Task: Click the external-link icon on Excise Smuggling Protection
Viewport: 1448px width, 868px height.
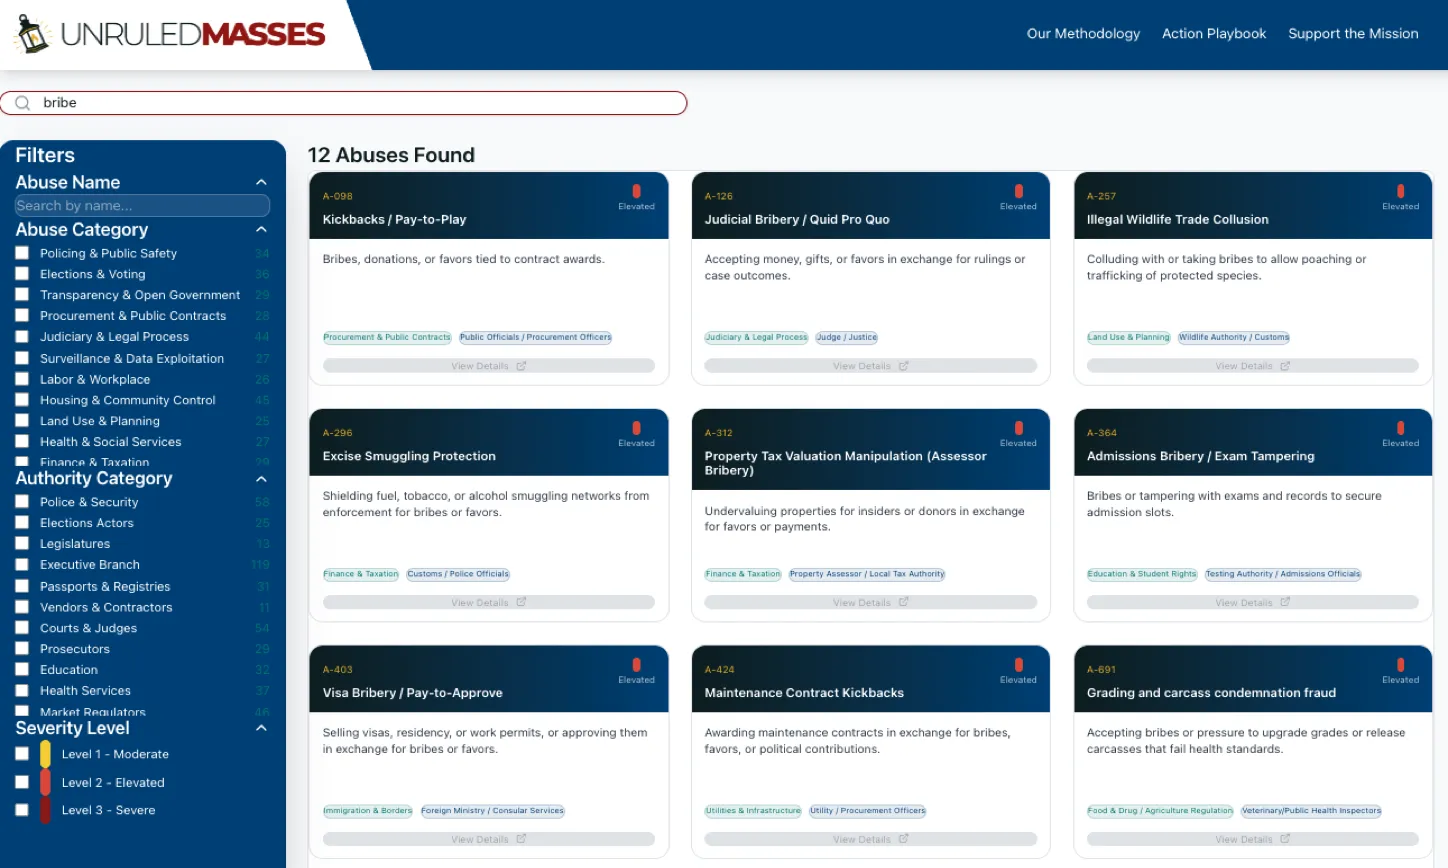Action: tap(521, 602)
